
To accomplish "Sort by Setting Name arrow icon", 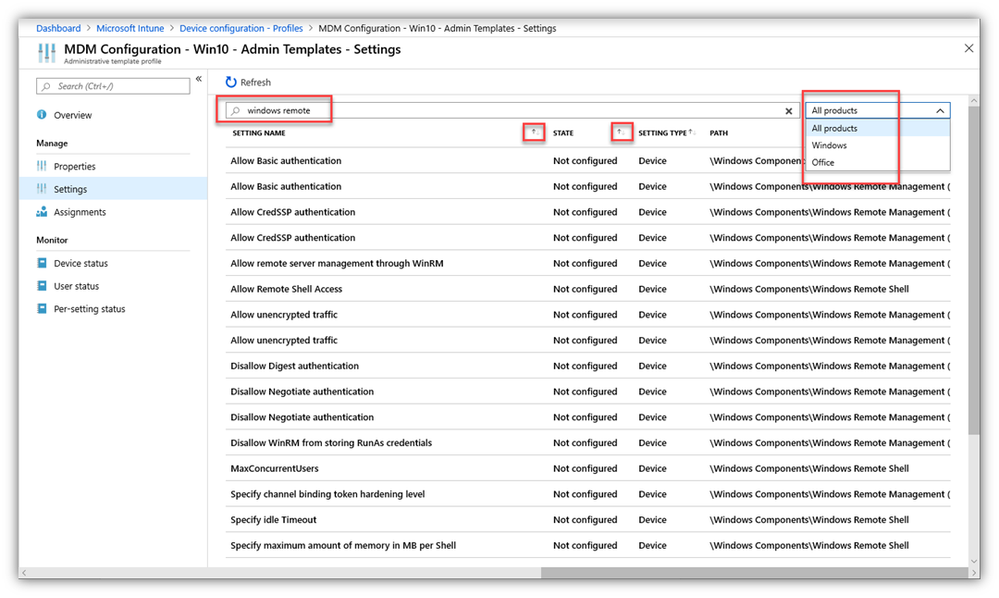I will click(534, 132).
